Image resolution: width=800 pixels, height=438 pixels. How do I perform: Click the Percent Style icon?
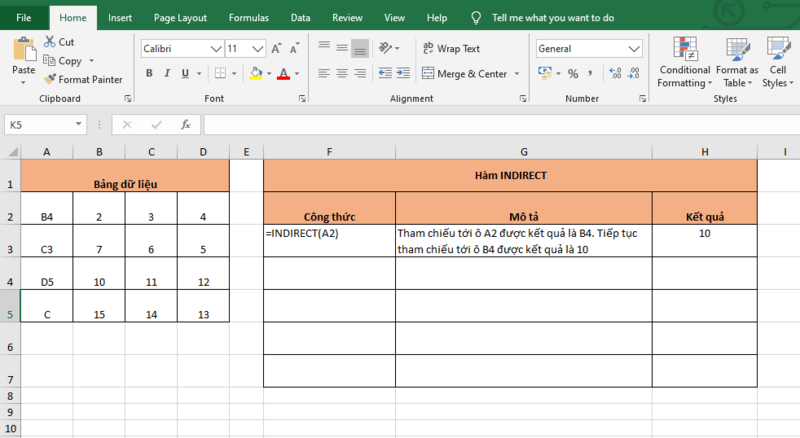point(573,73)
